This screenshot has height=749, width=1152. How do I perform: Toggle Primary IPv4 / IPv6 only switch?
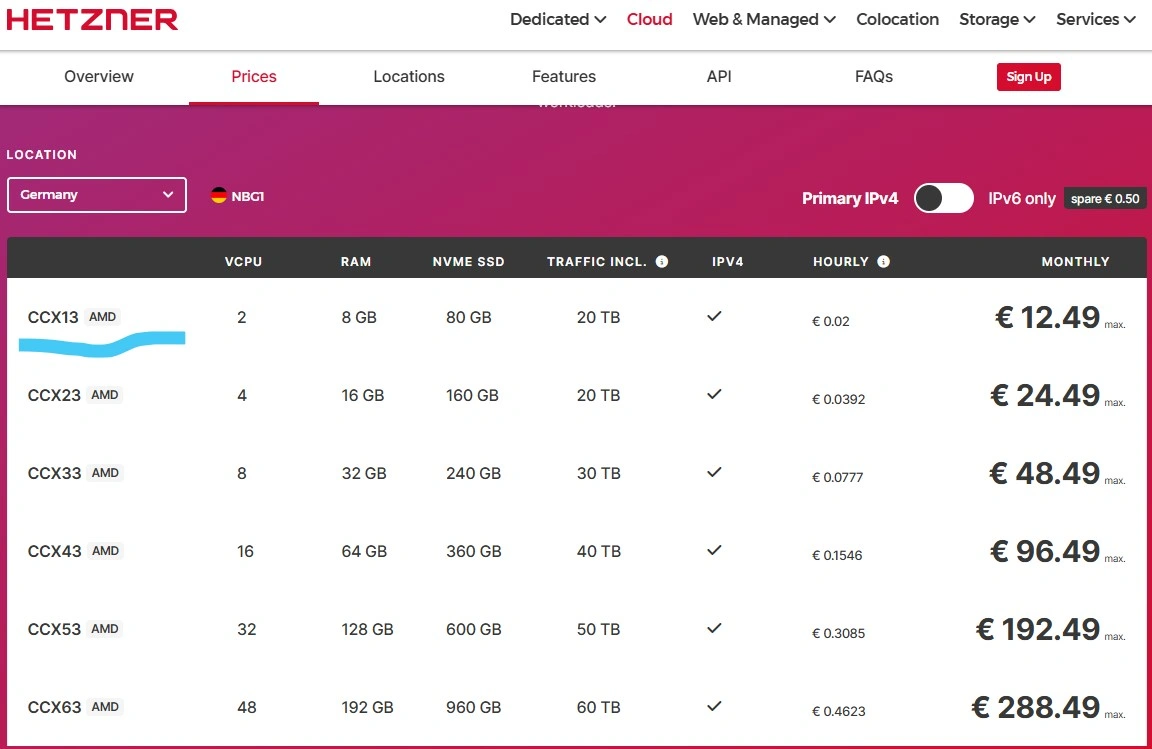click(944, 198)
